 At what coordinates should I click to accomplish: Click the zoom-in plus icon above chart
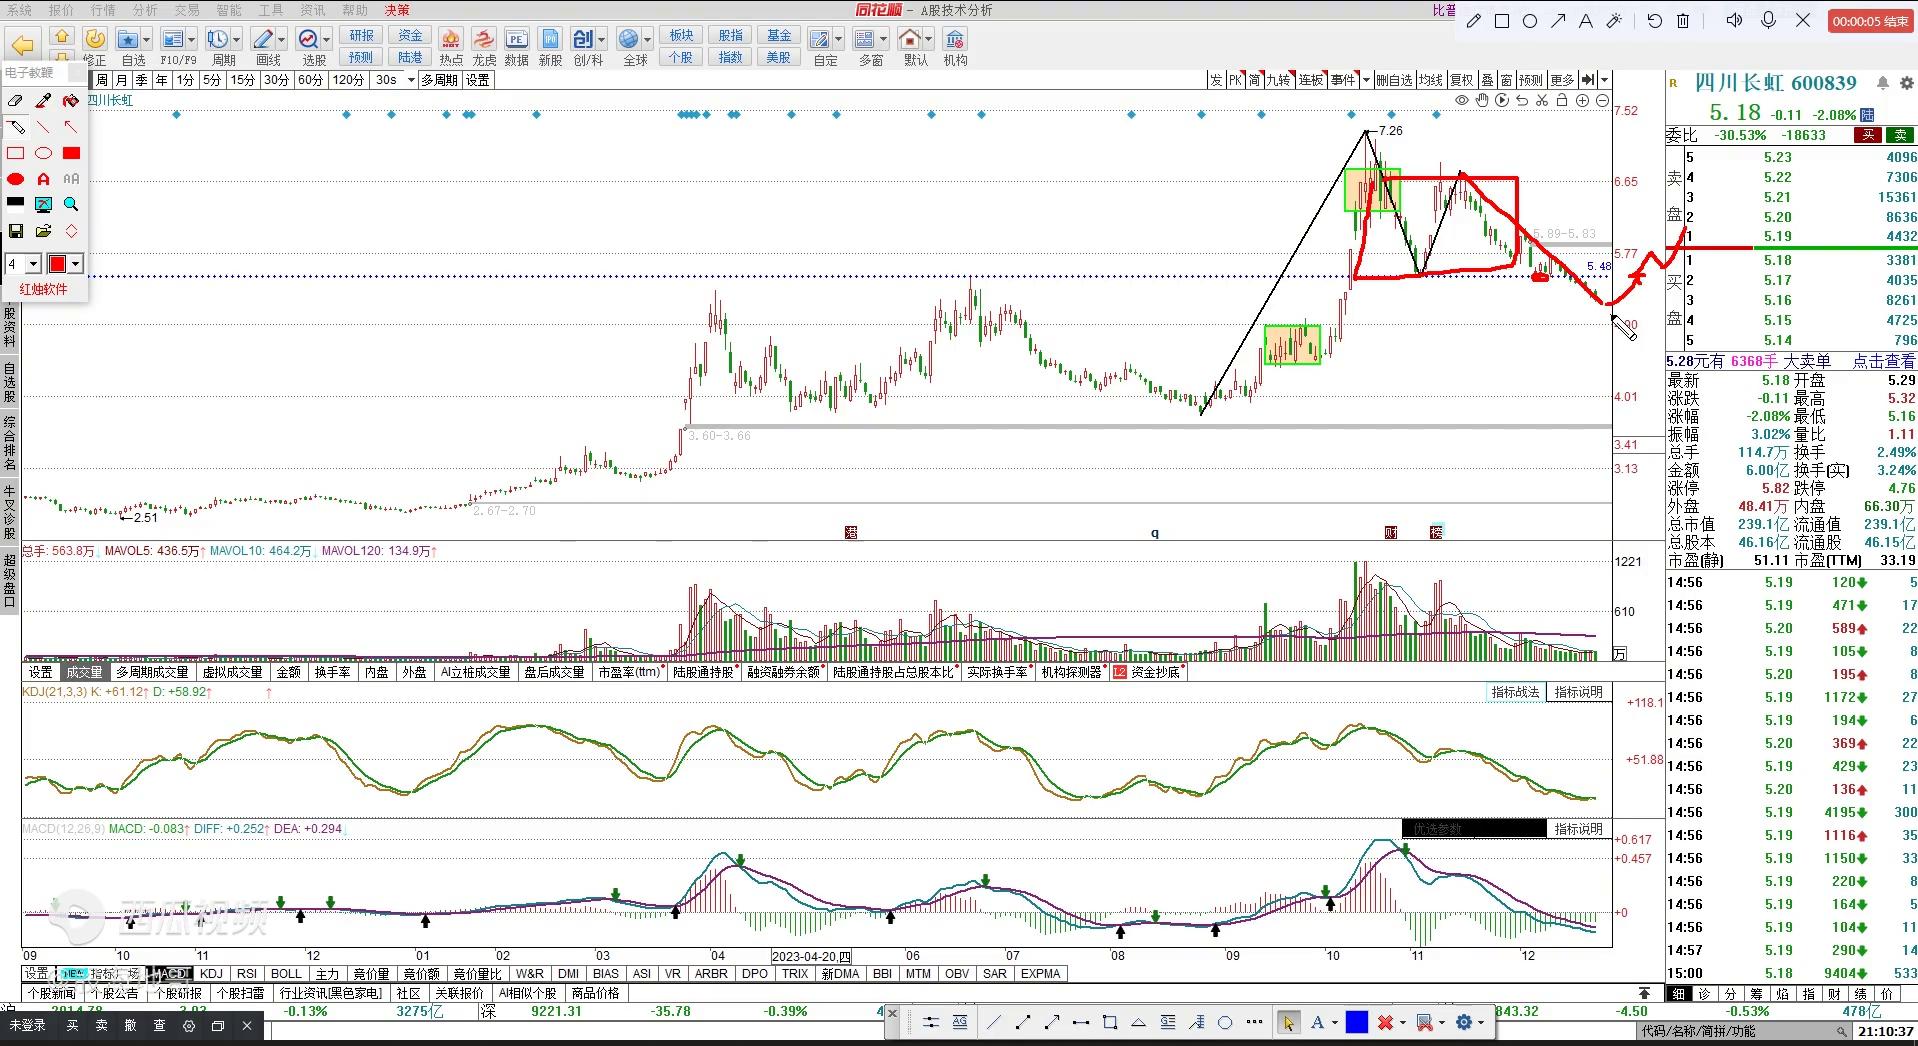(x=1582, y=101)
